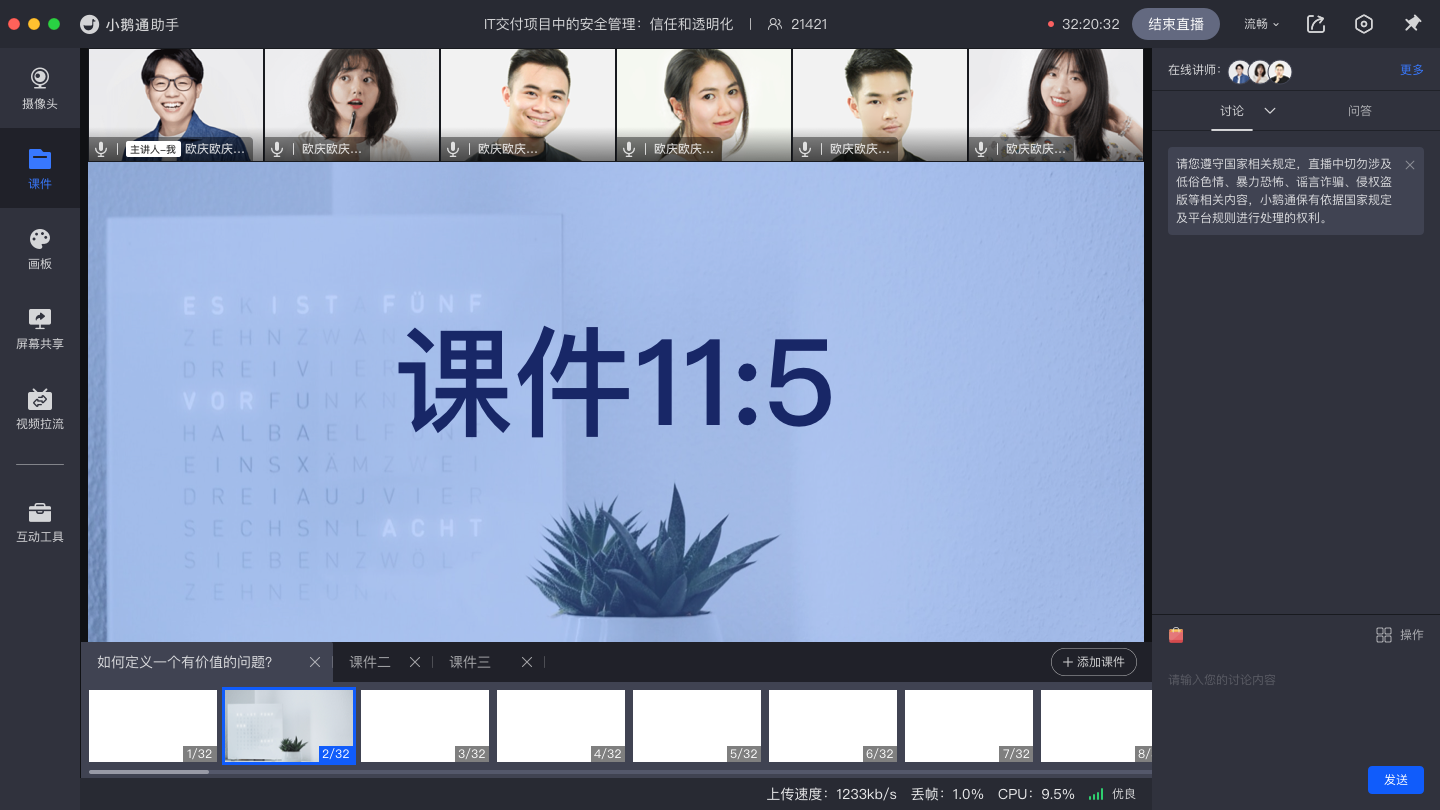Viewport: 1440px width, 810px height.
Task: Start 屏幕共享 screen sharing
Action: (40, 328)
